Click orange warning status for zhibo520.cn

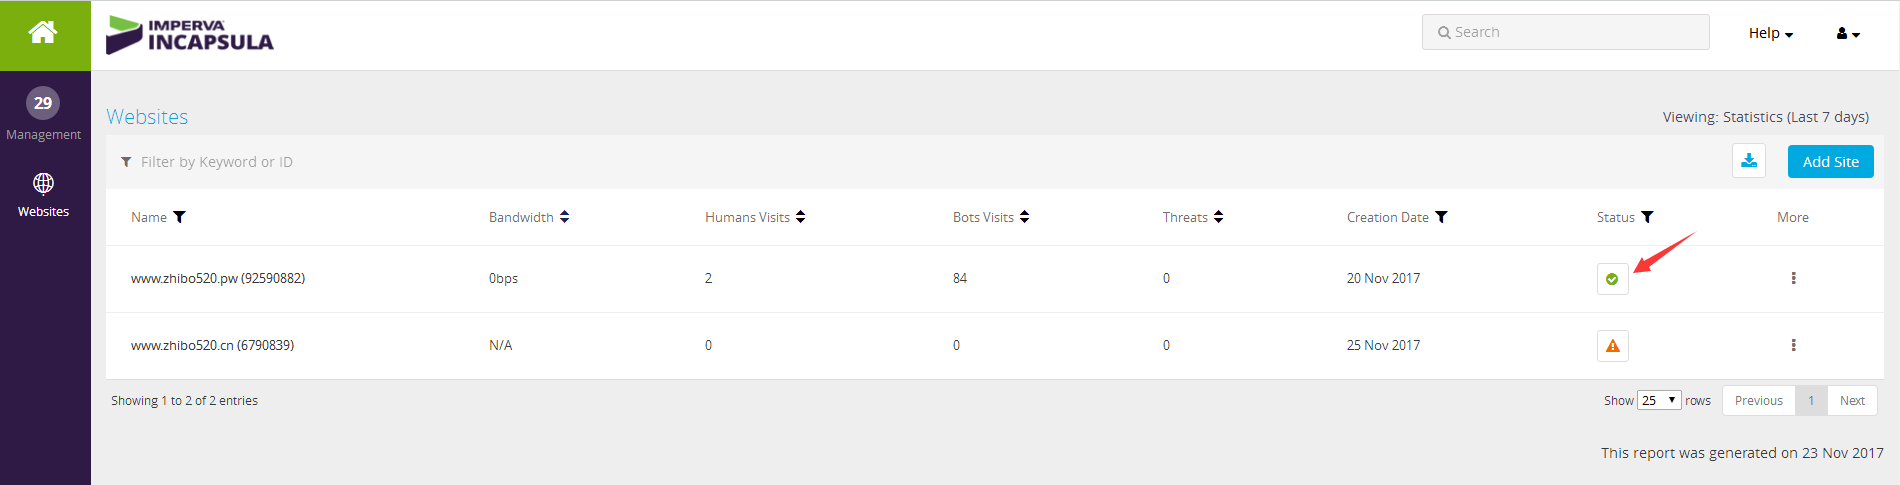[1612, 346]
